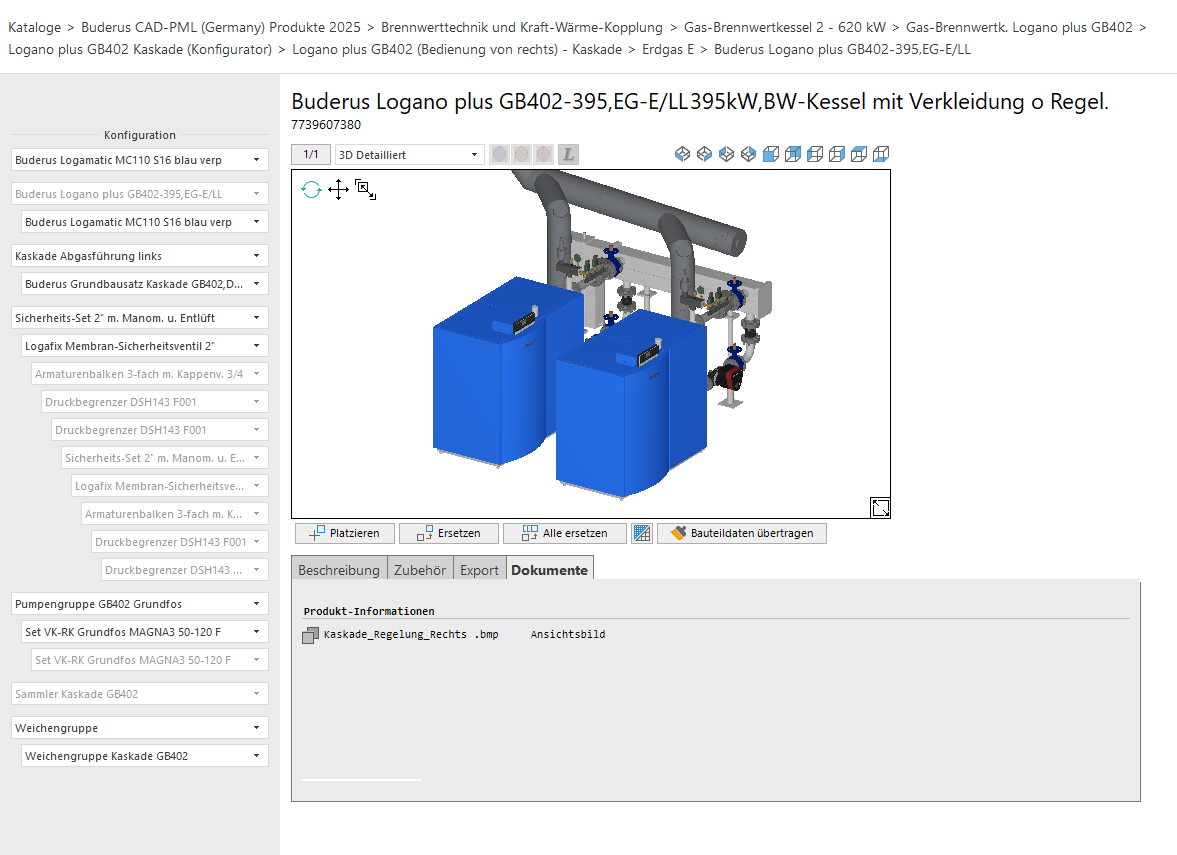Viewport: 1177px width, 855px height.
Task: Open Brennwerttechnik und Kraft-Wärme-Kopplung breadcrumb
Action: point(522,28)
